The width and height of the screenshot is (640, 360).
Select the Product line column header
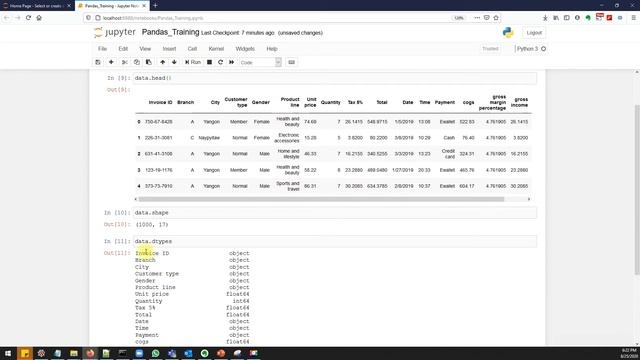coord(290,102)
